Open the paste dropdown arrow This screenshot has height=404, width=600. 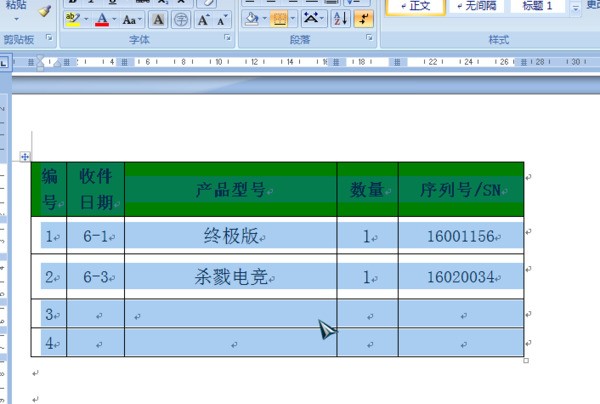point(16,19)
